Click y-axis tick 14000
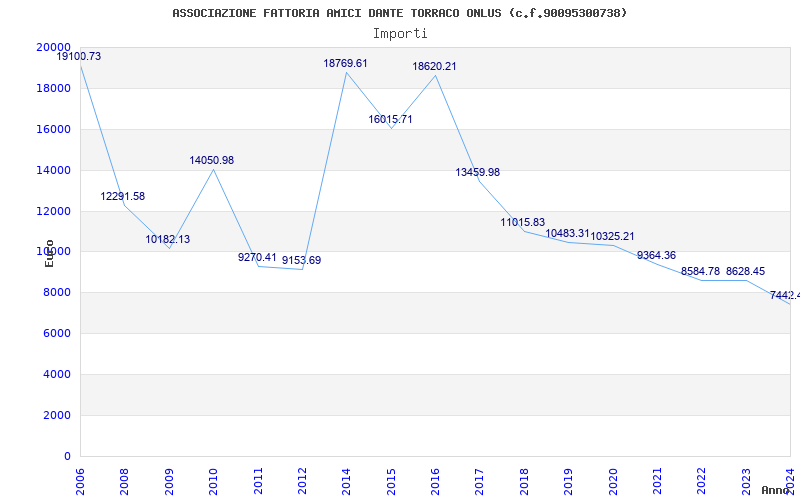The height and width of the screenshot is (500, 800). 54,170
